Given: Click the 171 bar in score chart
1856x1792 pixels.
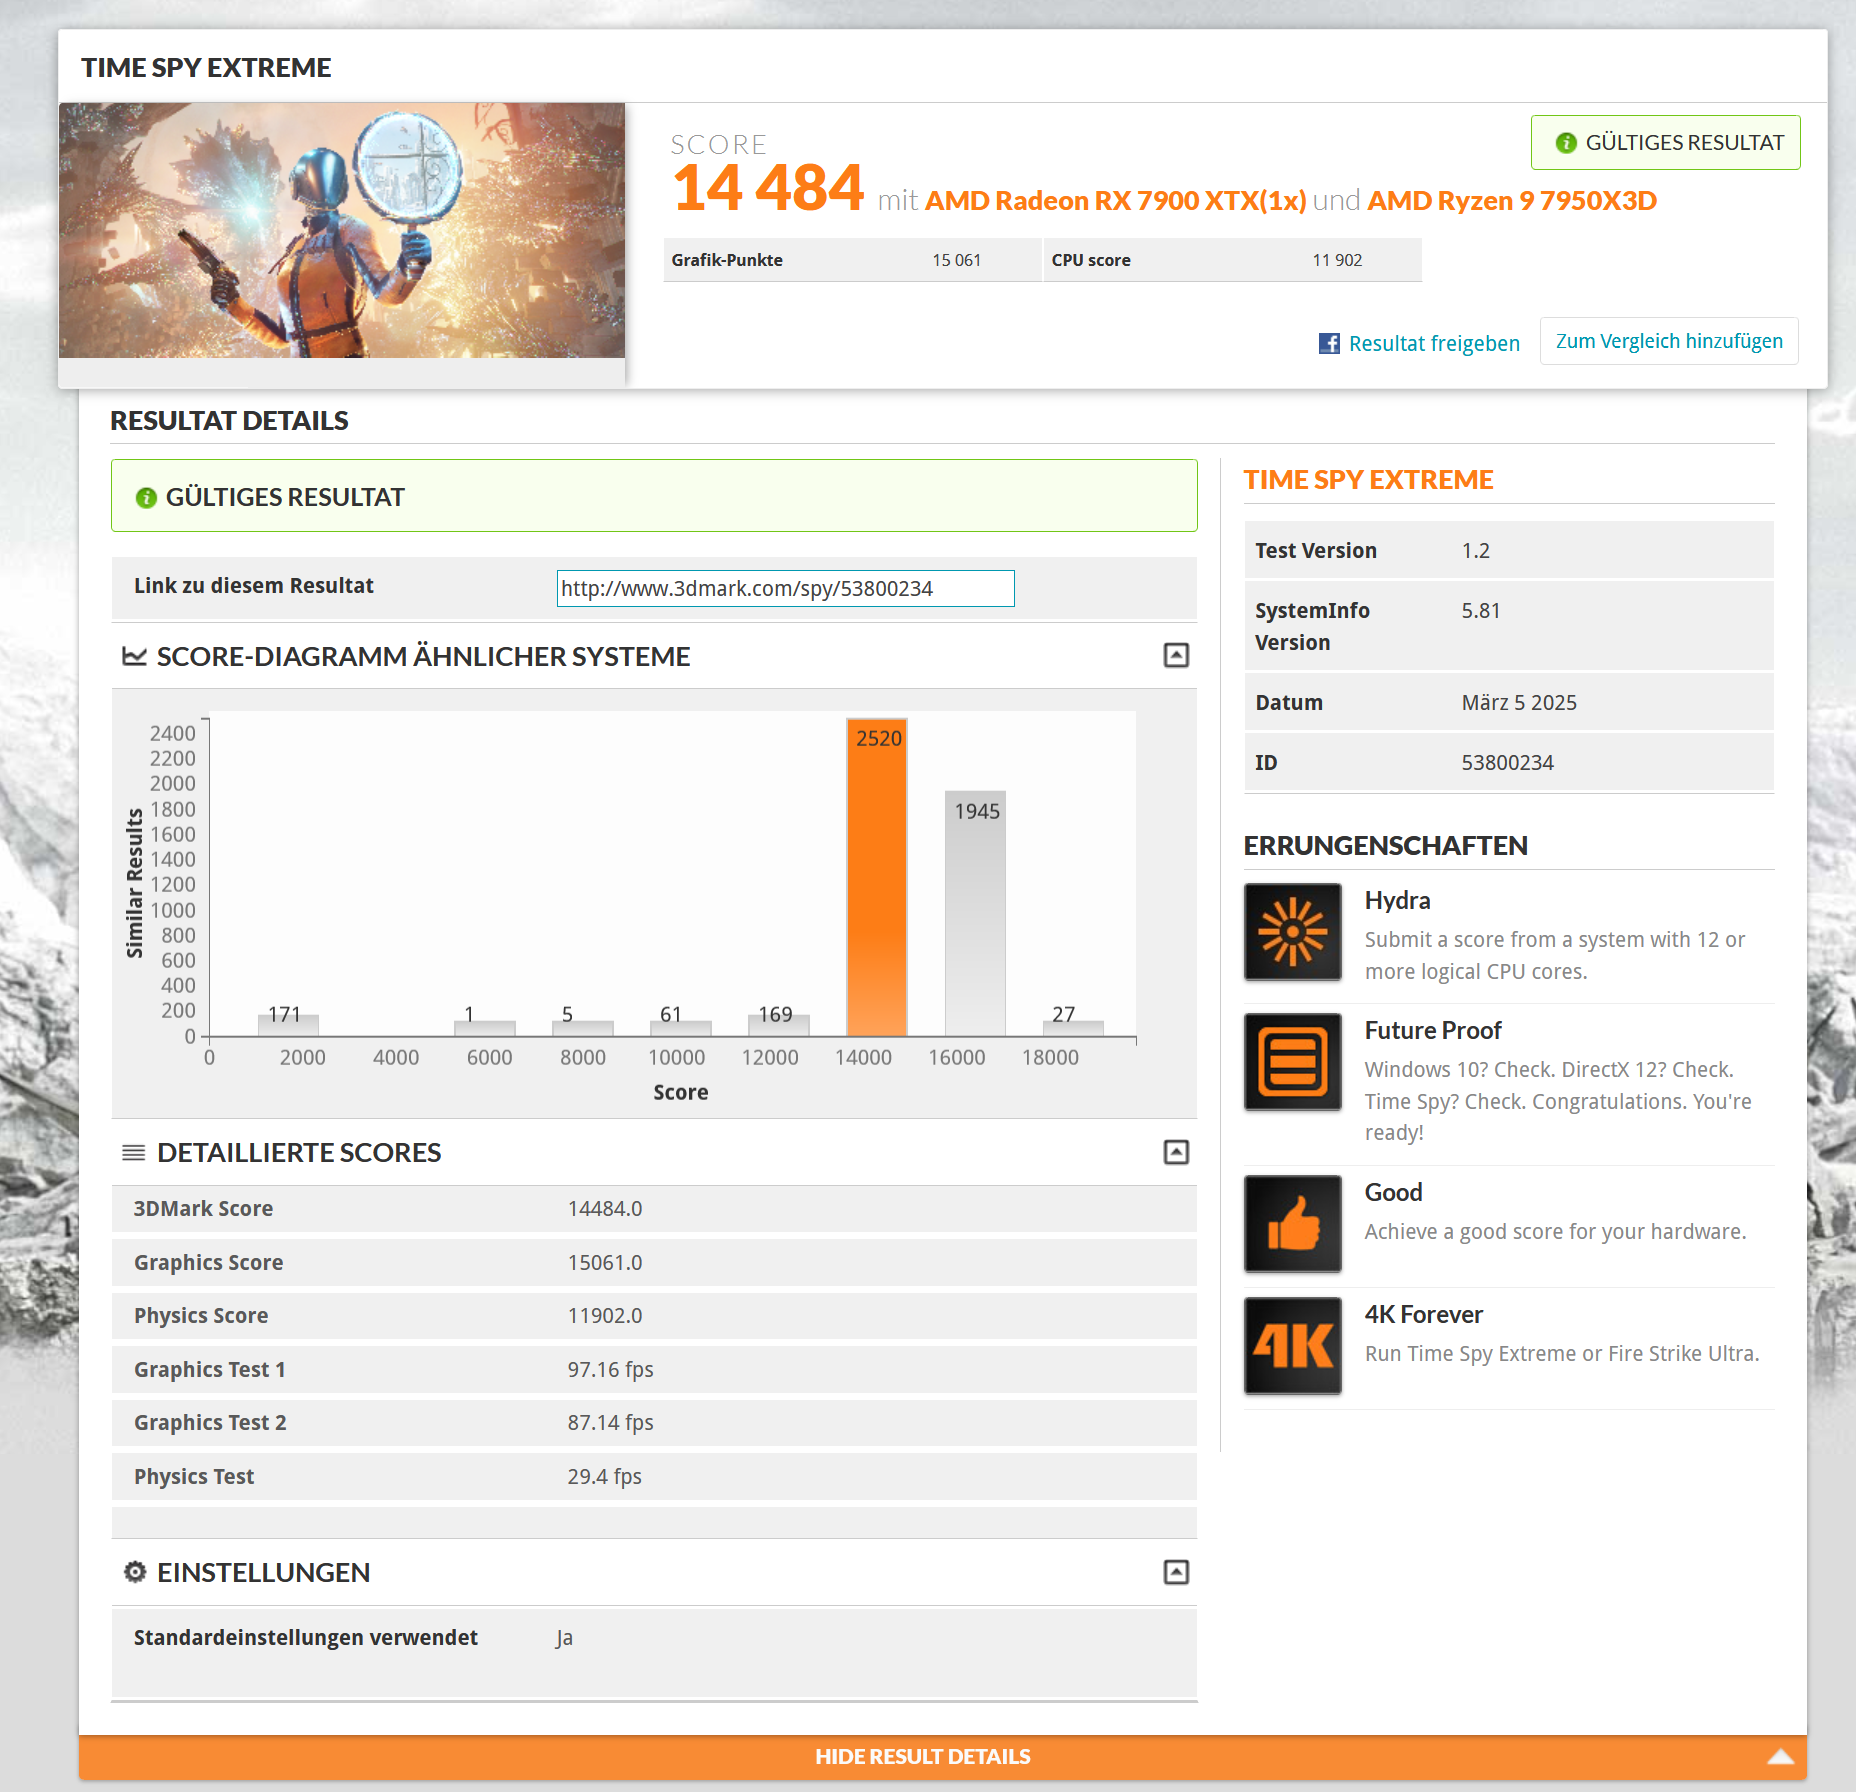Looking at the screenshot, I should (288, 1025).
